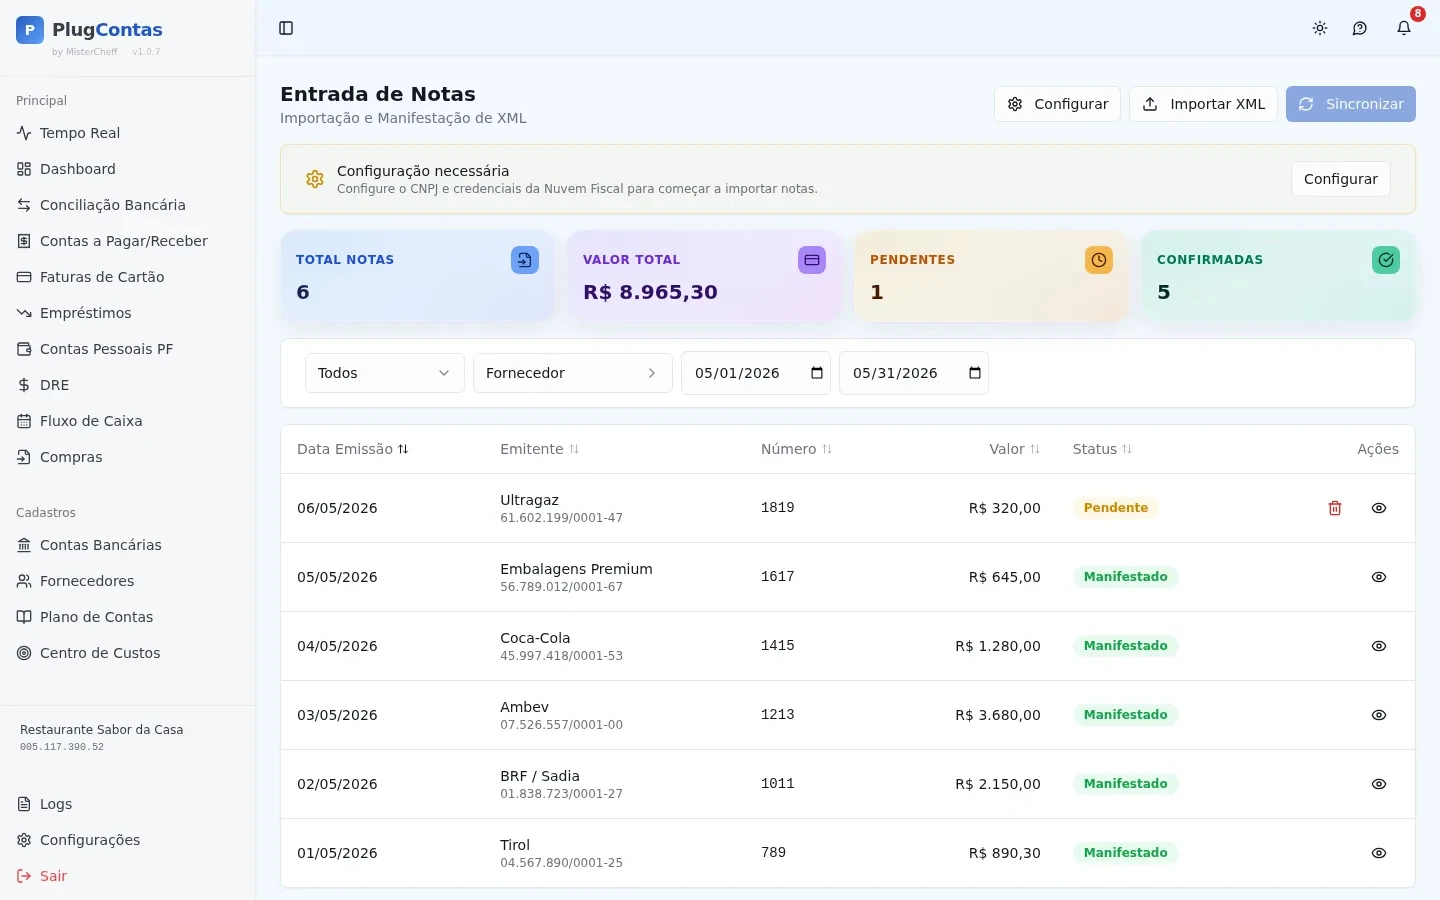This screenshot has width=1440, height=900.
Task: Go to Dashboard menu item
Action: pos(128,169)
